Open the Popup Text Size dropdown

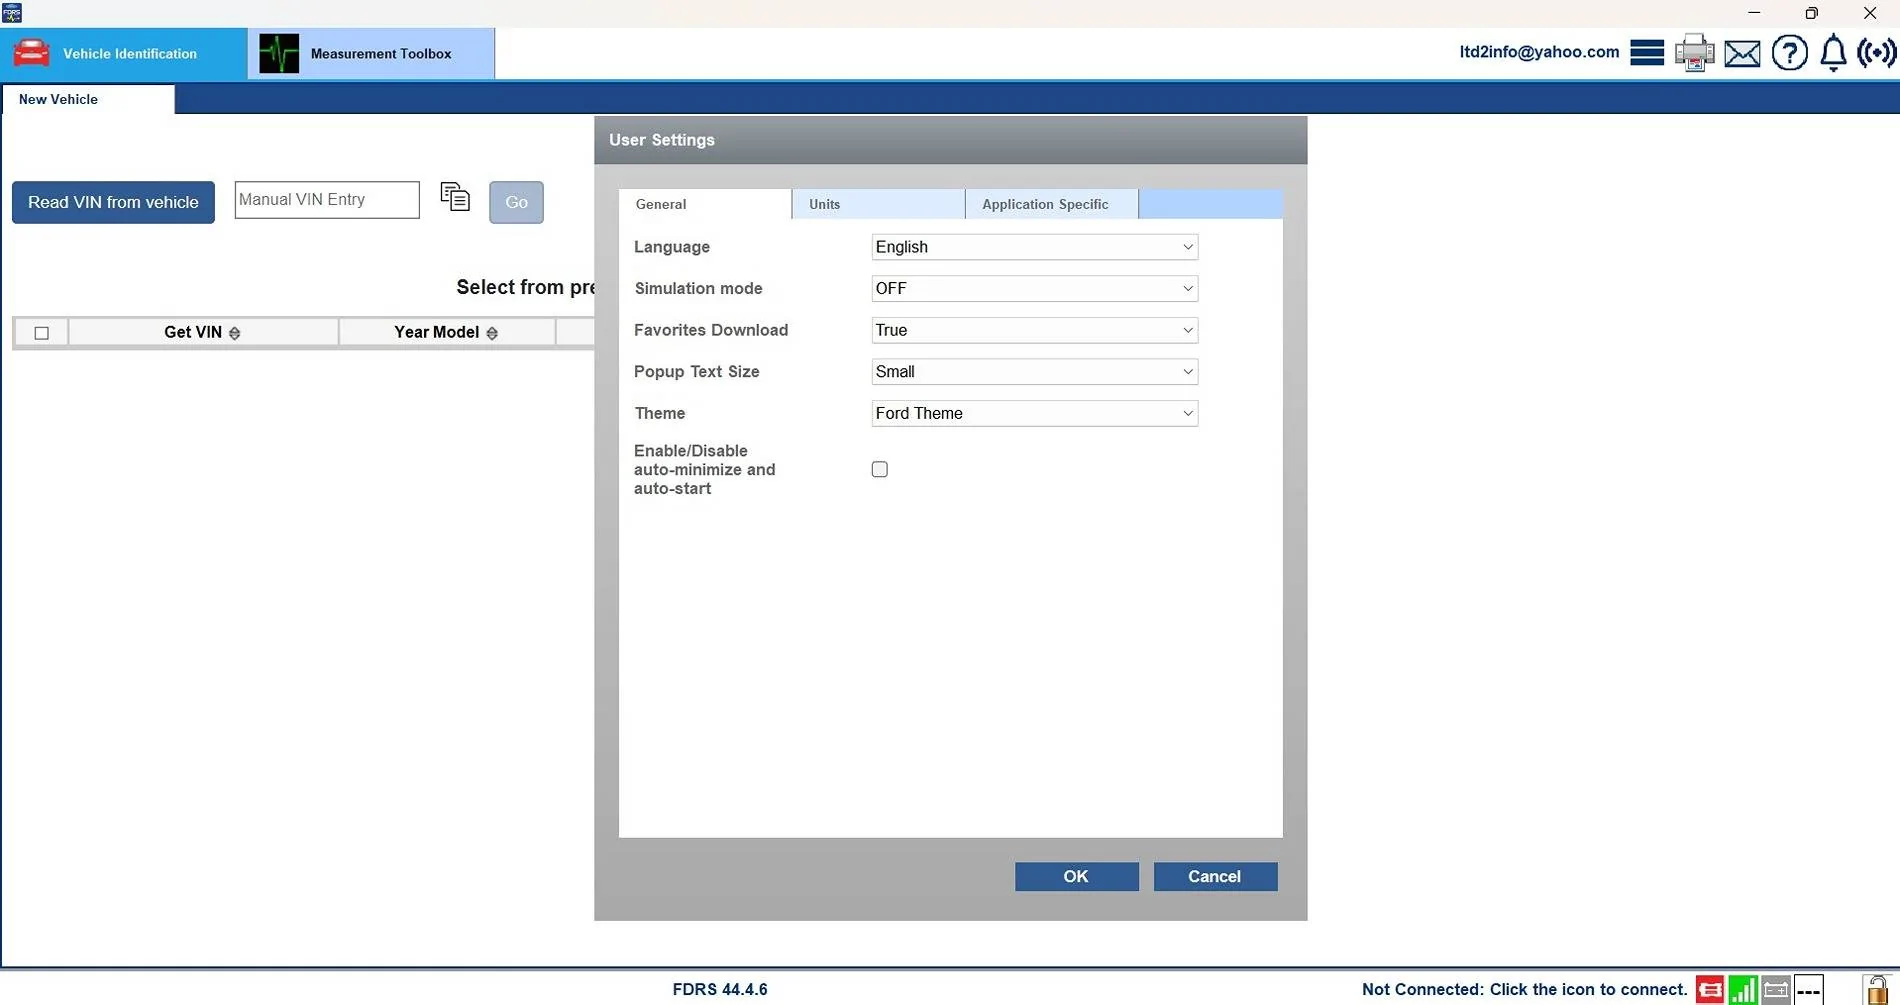pyautogui.click(x=1034, y=371)
